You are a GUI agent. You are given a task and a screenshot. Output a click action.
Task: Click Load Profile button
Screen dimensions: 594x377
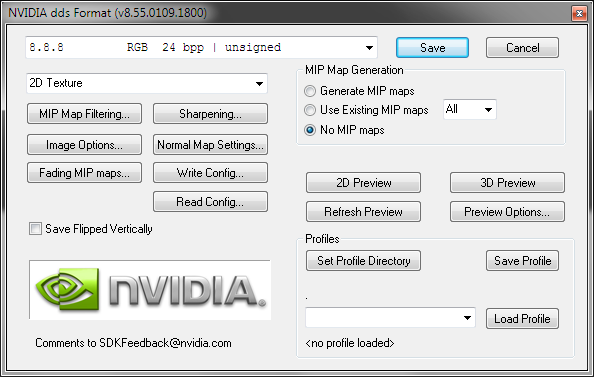[522, 319]
